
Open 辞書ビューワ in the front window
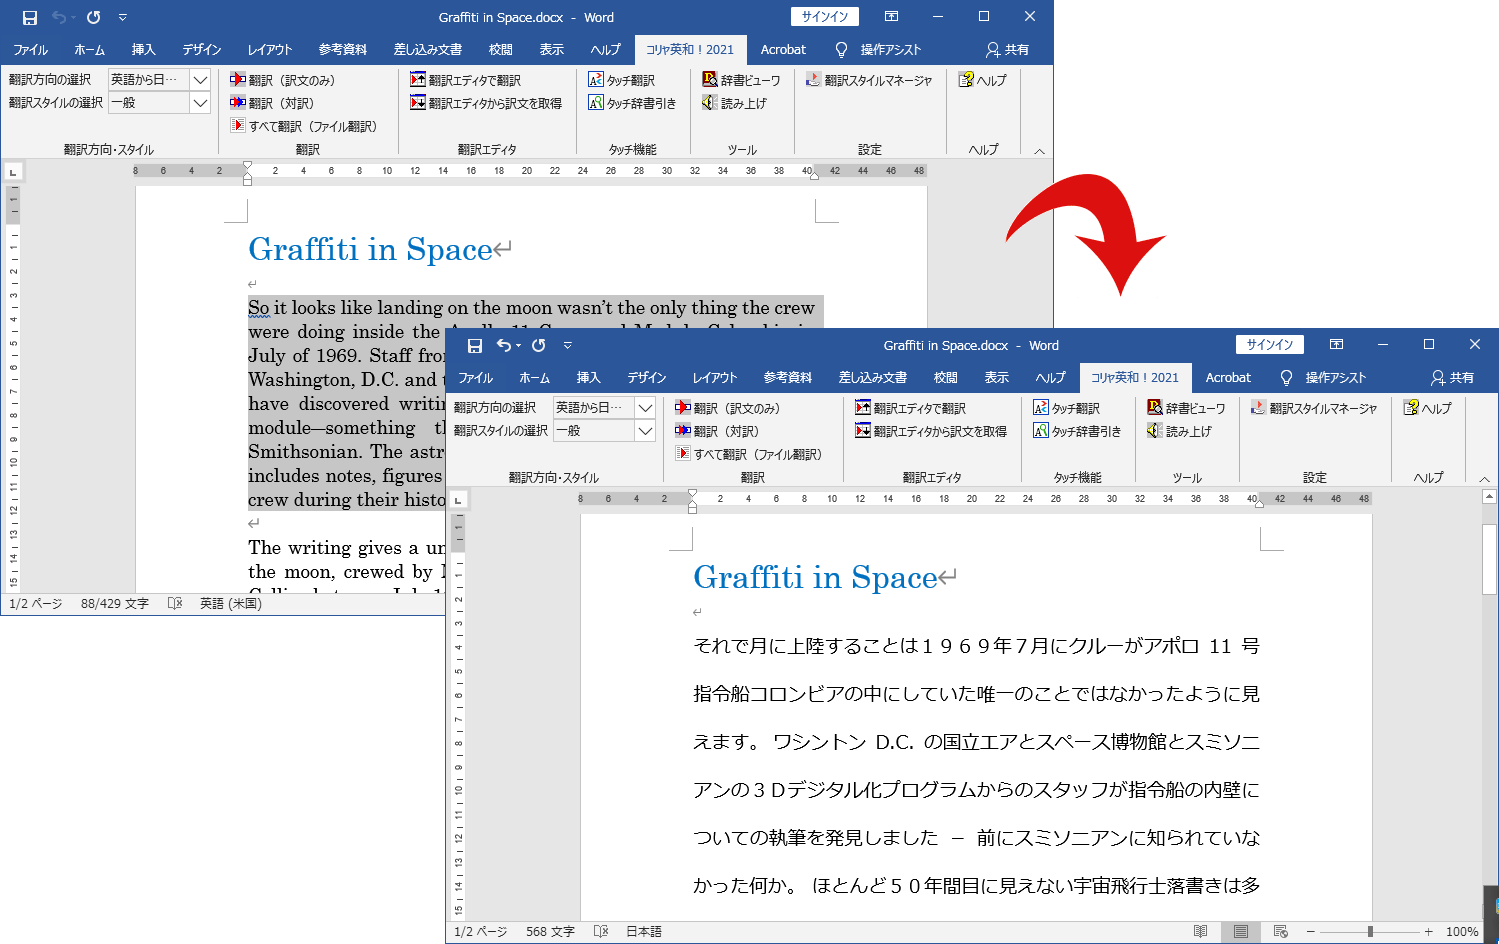coord(1186,408)
